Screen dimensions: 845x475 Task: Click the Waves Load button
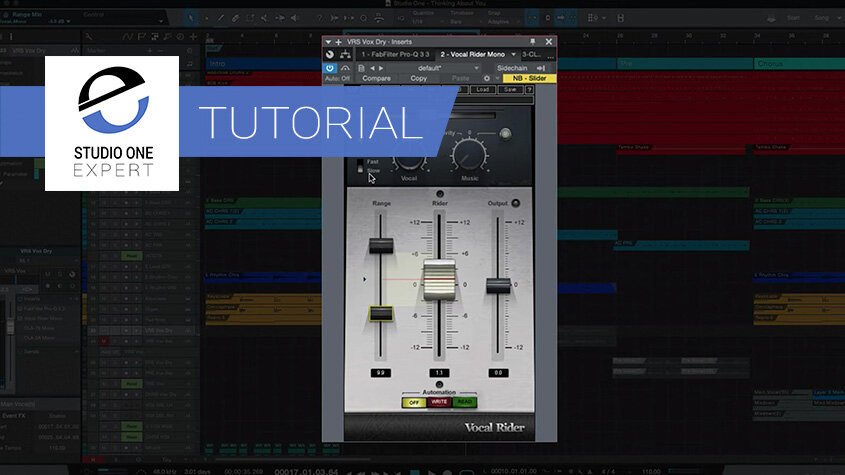point(482,90)
